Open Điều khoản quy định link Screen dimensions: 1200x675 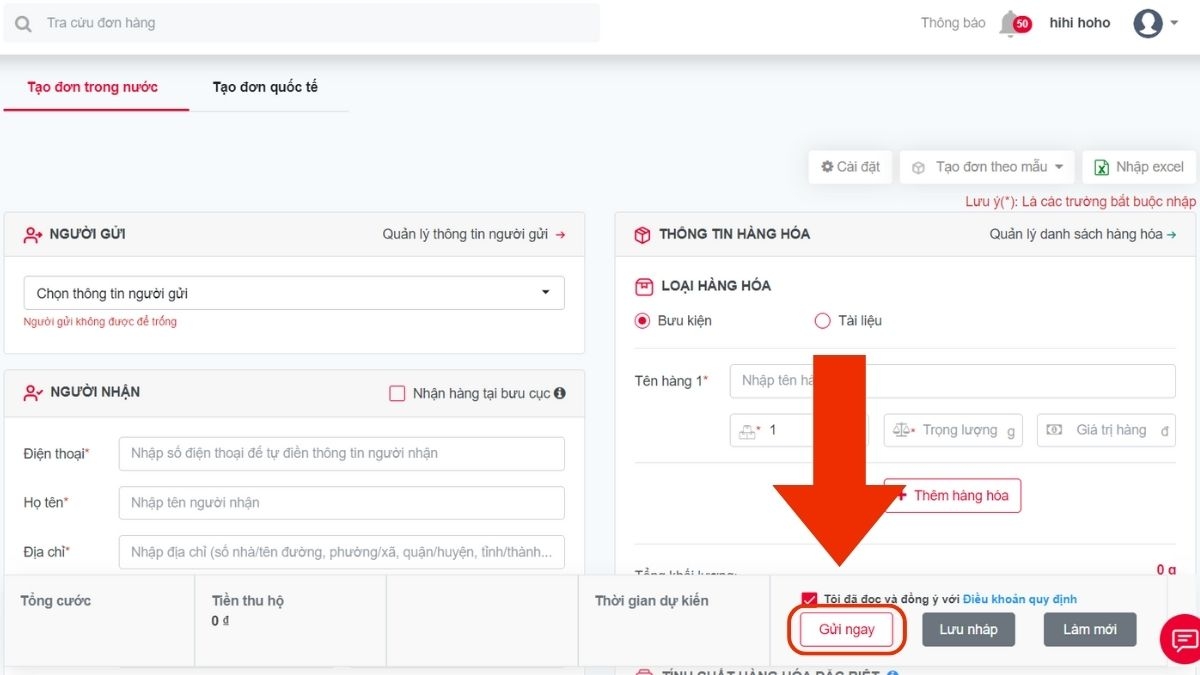1020,600
